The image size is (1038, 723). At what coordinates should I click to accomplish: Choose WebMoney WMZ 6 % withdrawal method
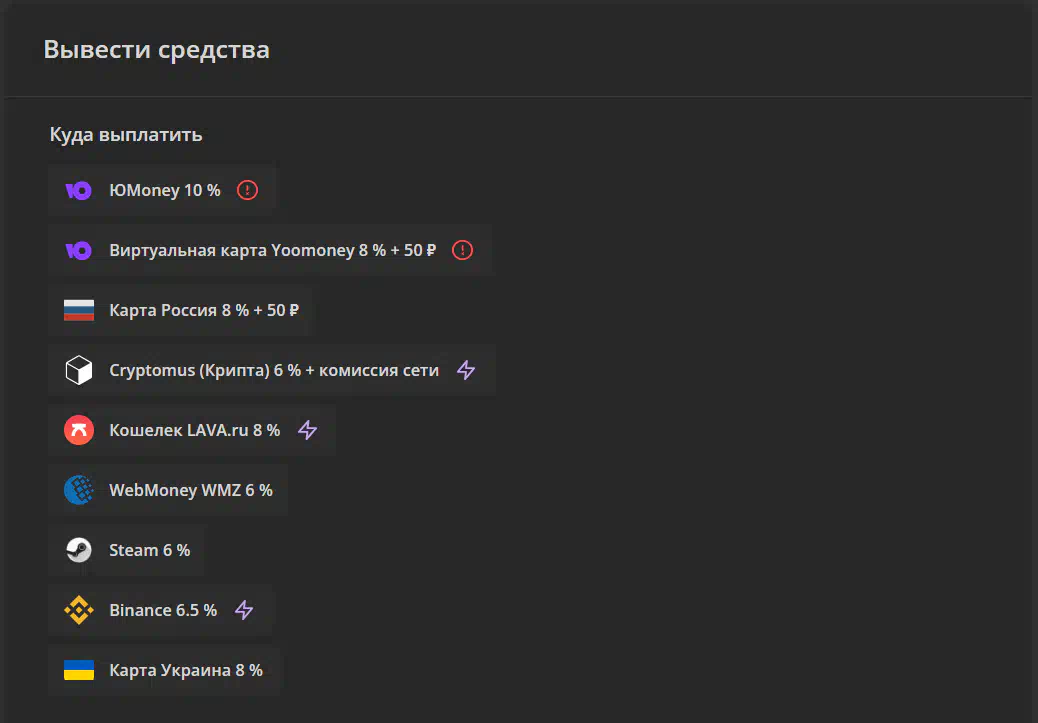[168, 490]
